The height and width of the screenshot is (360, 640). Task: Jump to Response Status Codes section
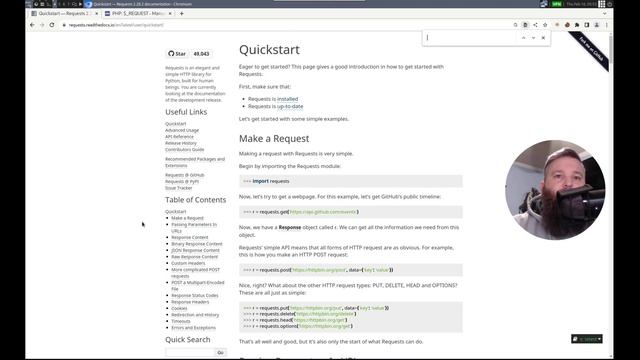click(x=195, y=296)
